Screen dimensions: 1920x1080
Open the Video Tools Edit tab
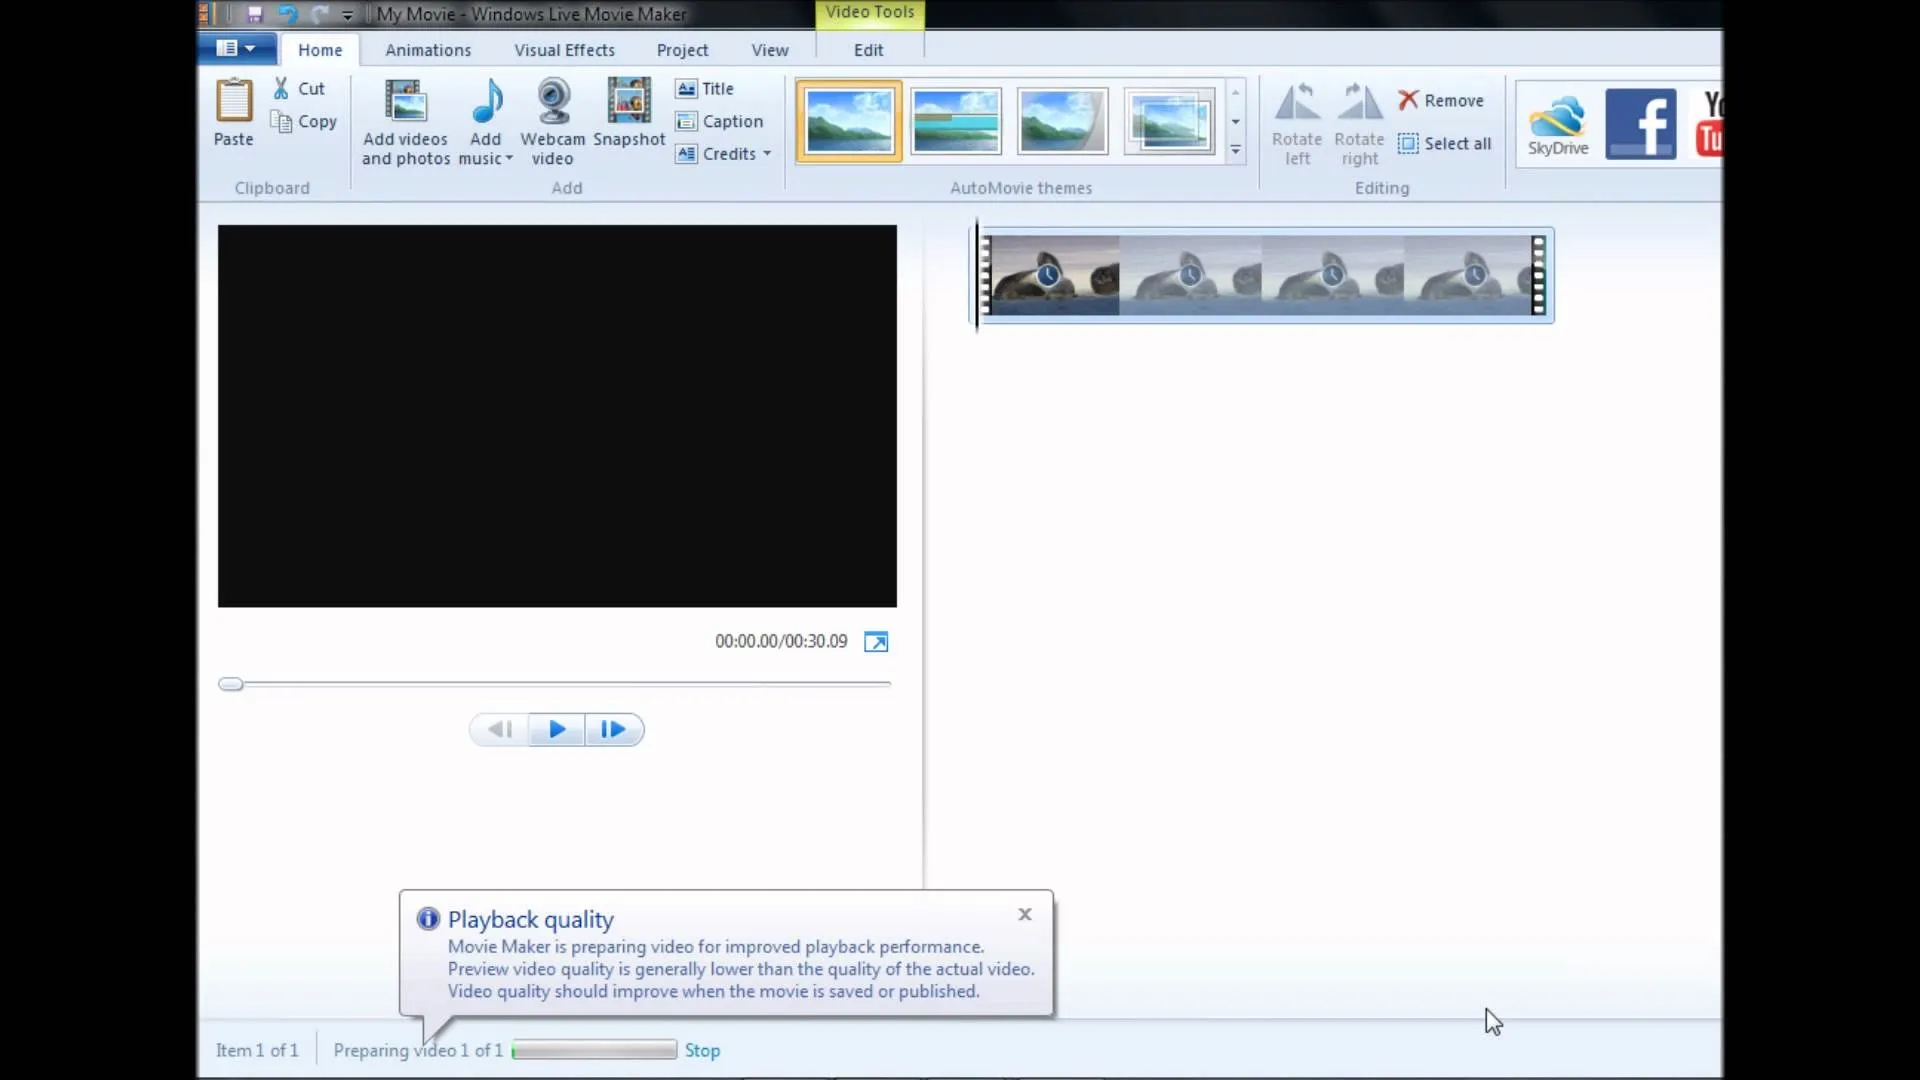pos(868,50)
